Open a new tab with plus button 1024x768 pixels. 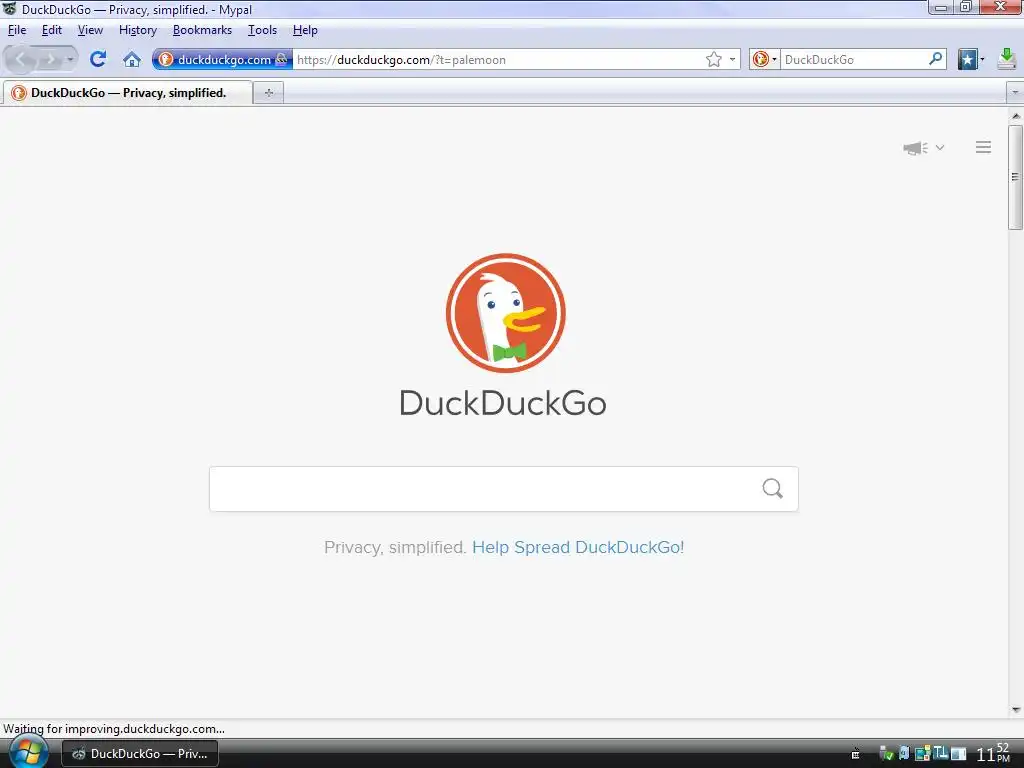tap(268, 93)
